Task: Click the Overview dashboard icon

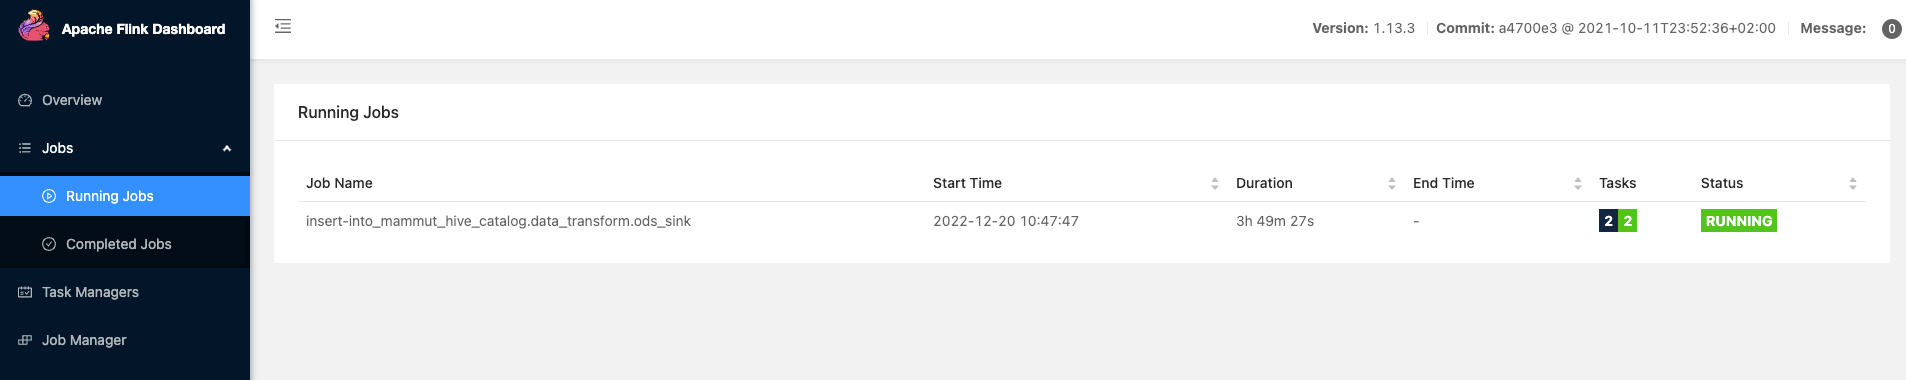Action: point(25,100)
